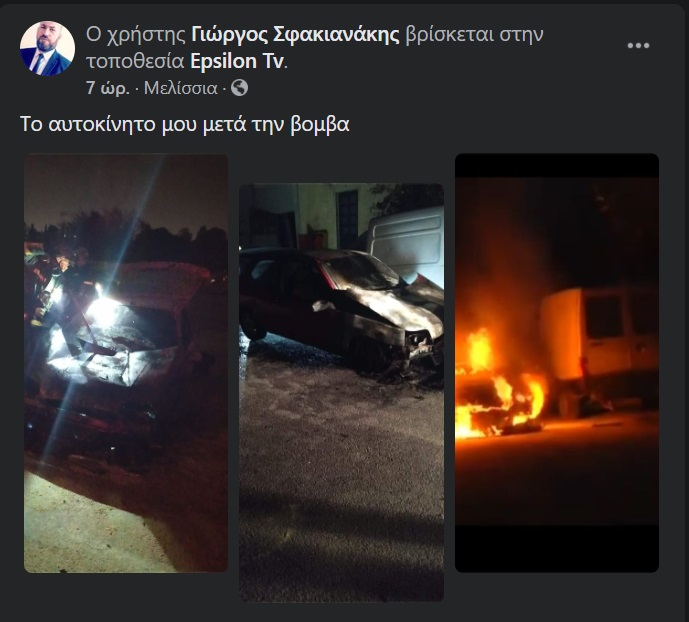Viewport: 689px width, 622px height.
Task: Click the black top bar of right photo
Action: point(557,166)
